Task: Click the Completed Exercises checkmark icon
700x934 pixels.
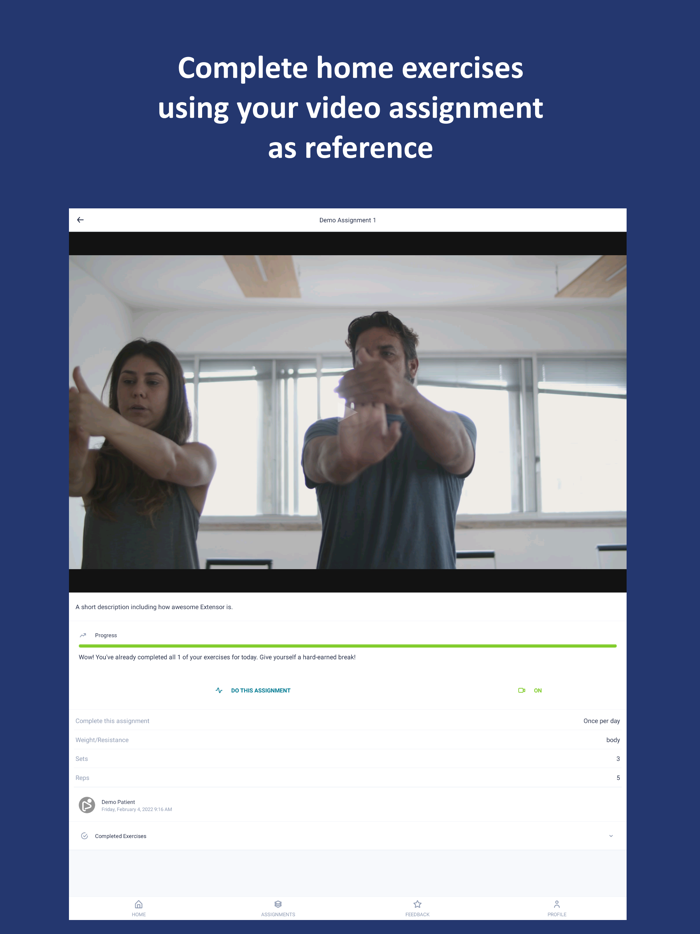Action: click(84, 836)
